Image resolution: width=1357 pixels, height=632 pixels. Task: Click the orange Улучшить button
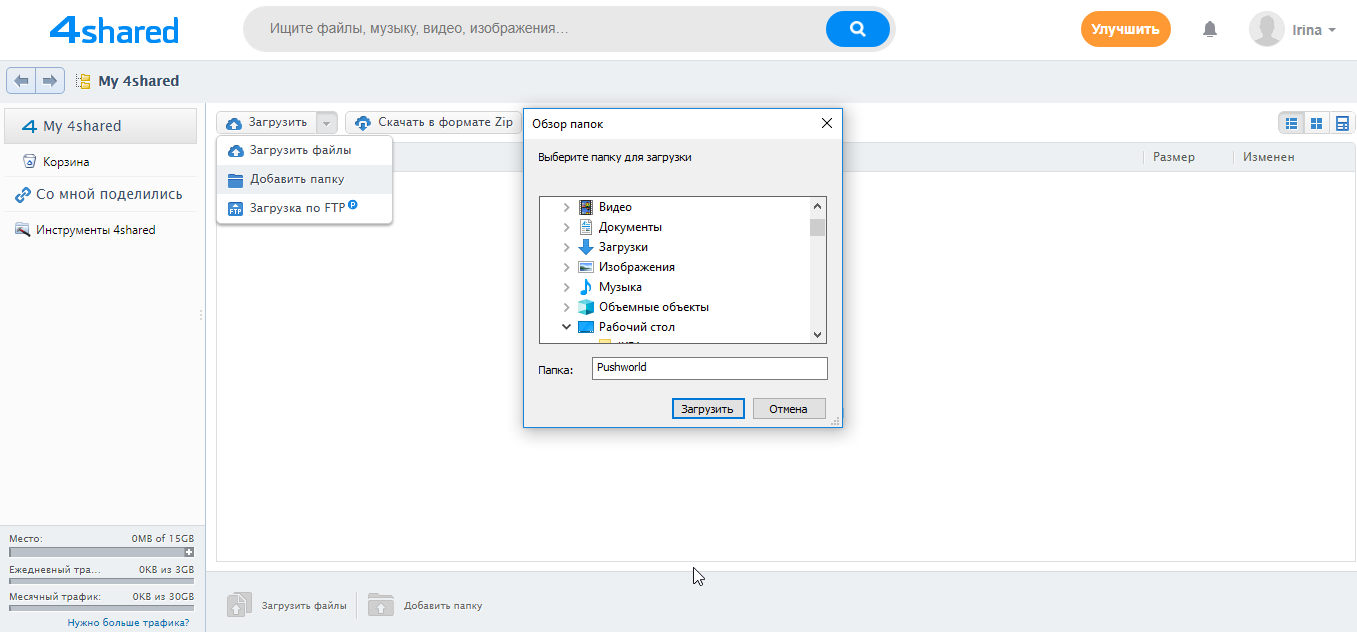1125,29
